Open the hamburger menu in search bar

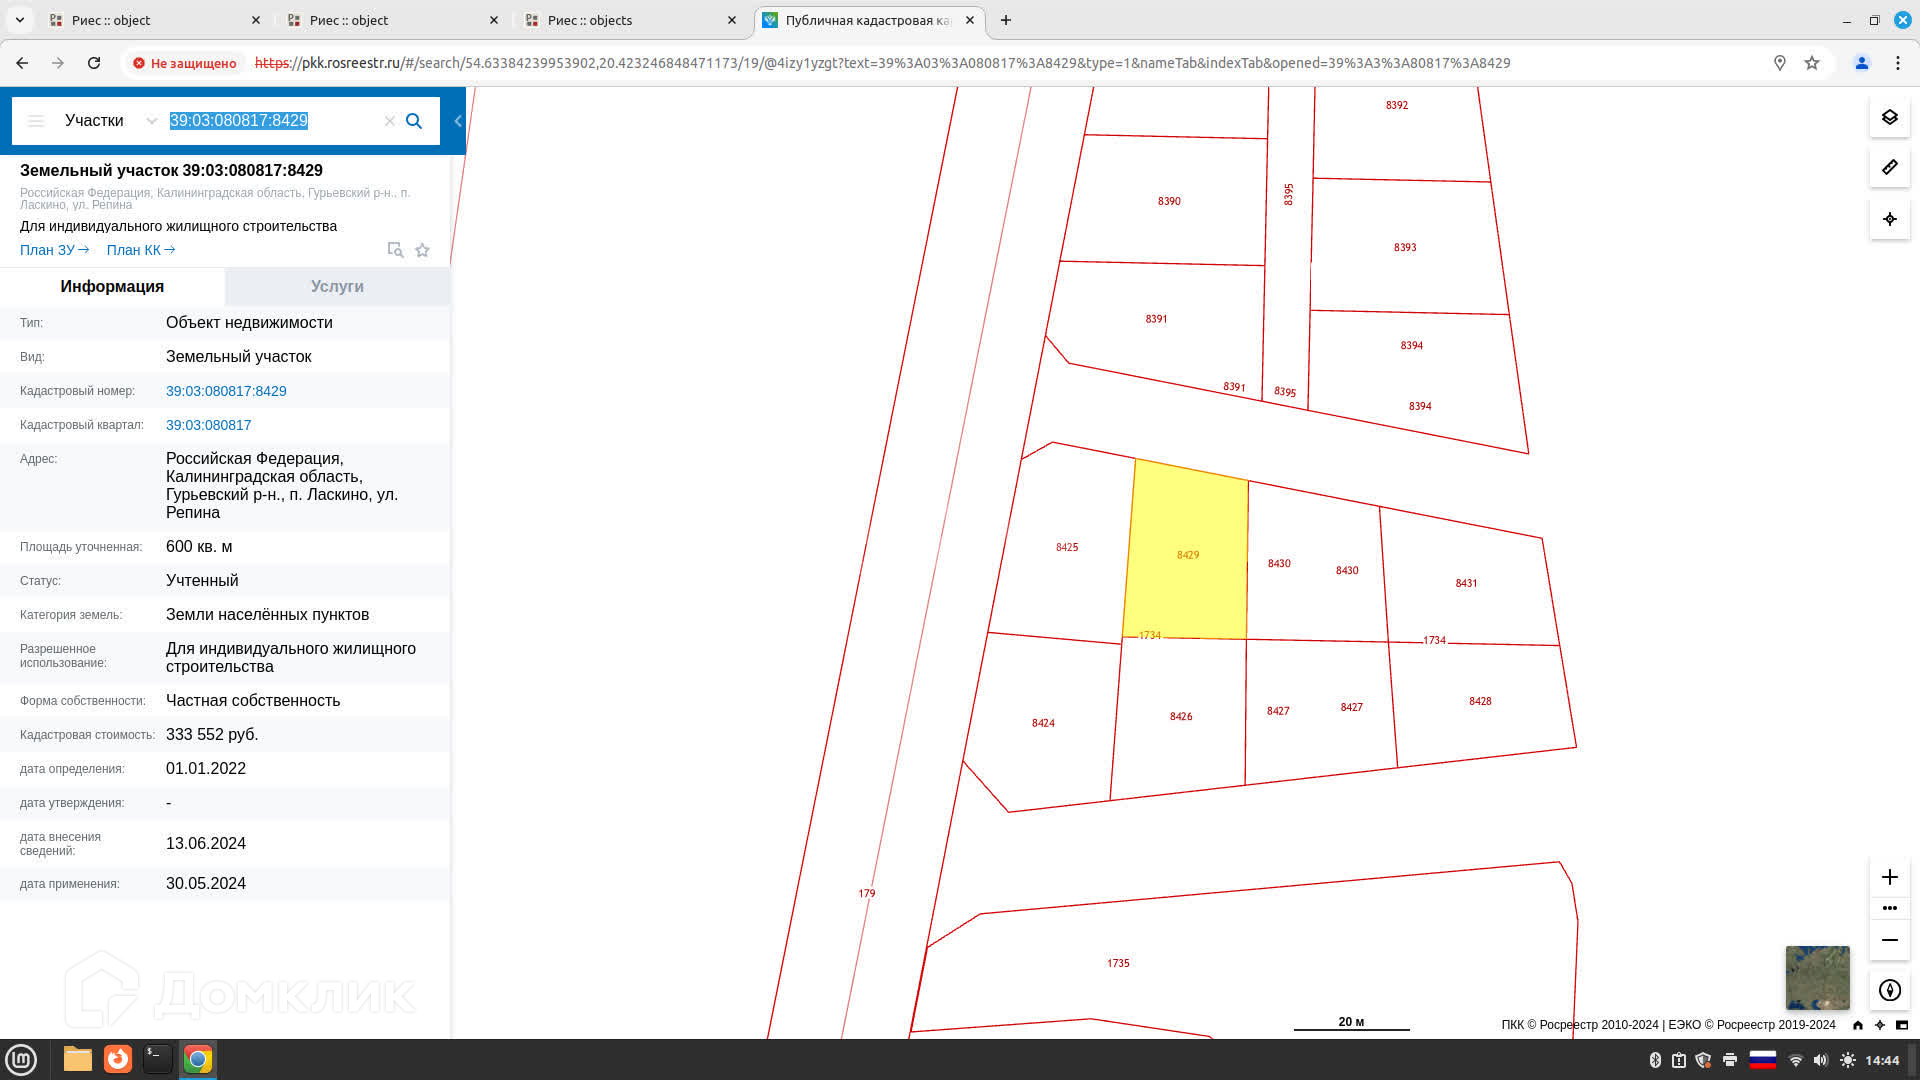coord(36,121)
